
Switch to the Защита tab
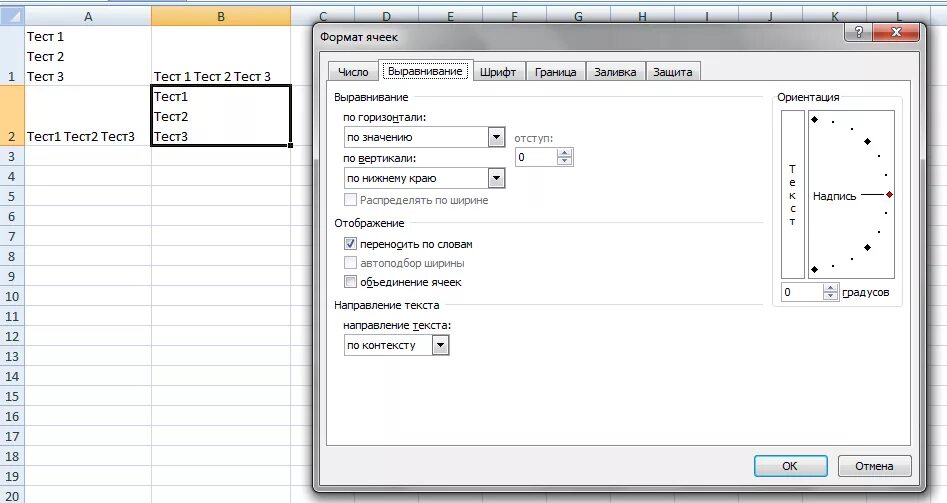672,72
